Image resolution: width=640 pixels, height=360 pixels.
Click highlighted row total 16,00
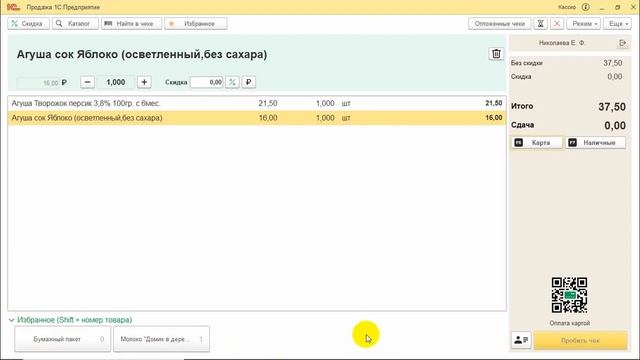point(494,118)
